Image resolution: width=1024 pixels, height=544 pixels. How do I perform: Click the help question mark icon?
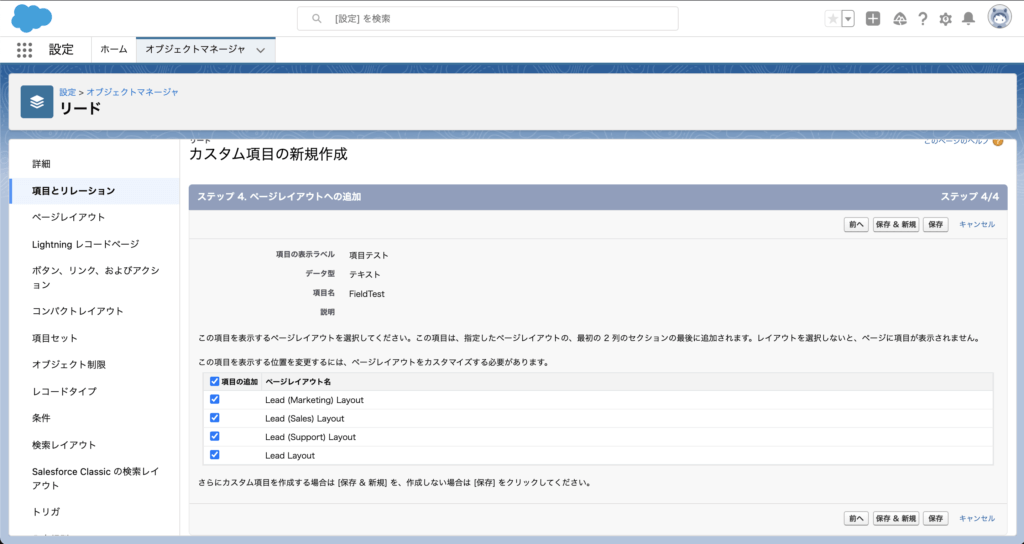coord(922,19)
